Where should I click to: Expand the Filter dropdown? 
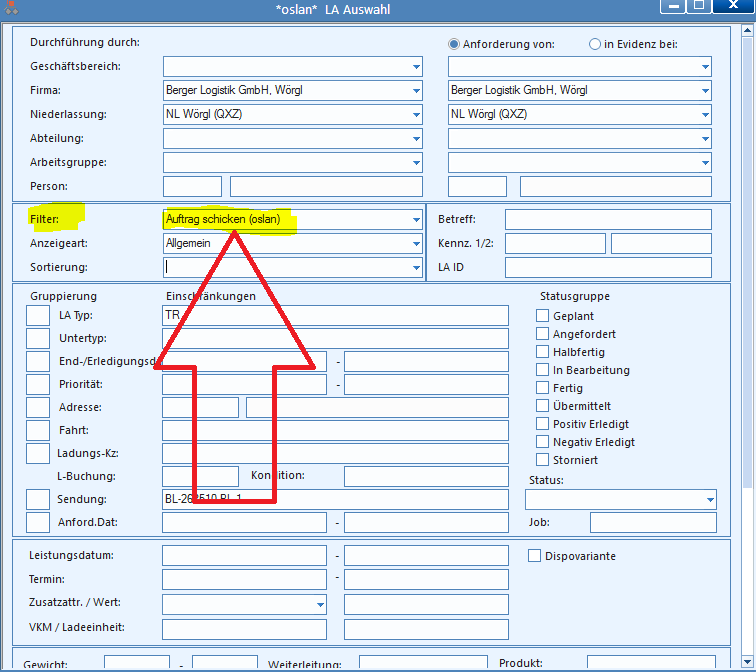click(416, 219)
